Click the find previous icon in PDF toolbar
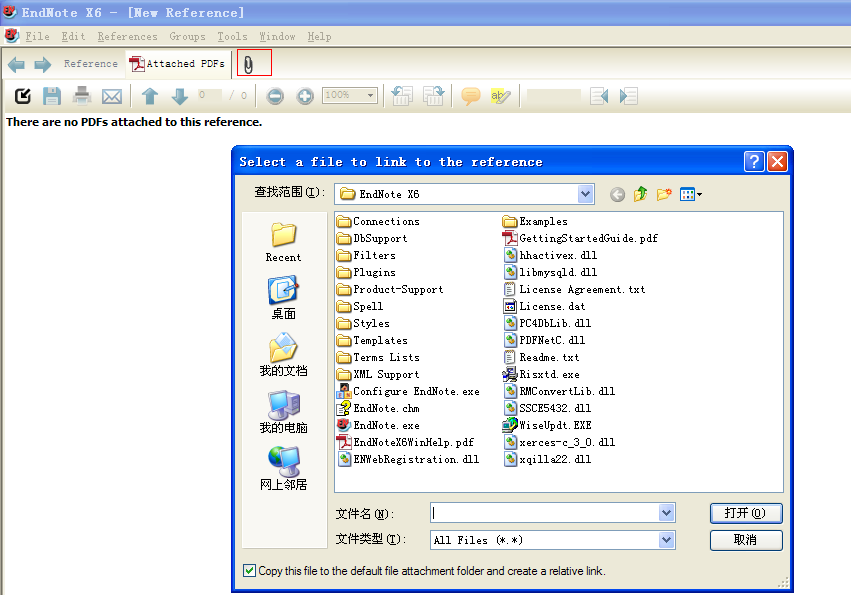The width and height of the screenshot is (851, 595). coord(599,96)
